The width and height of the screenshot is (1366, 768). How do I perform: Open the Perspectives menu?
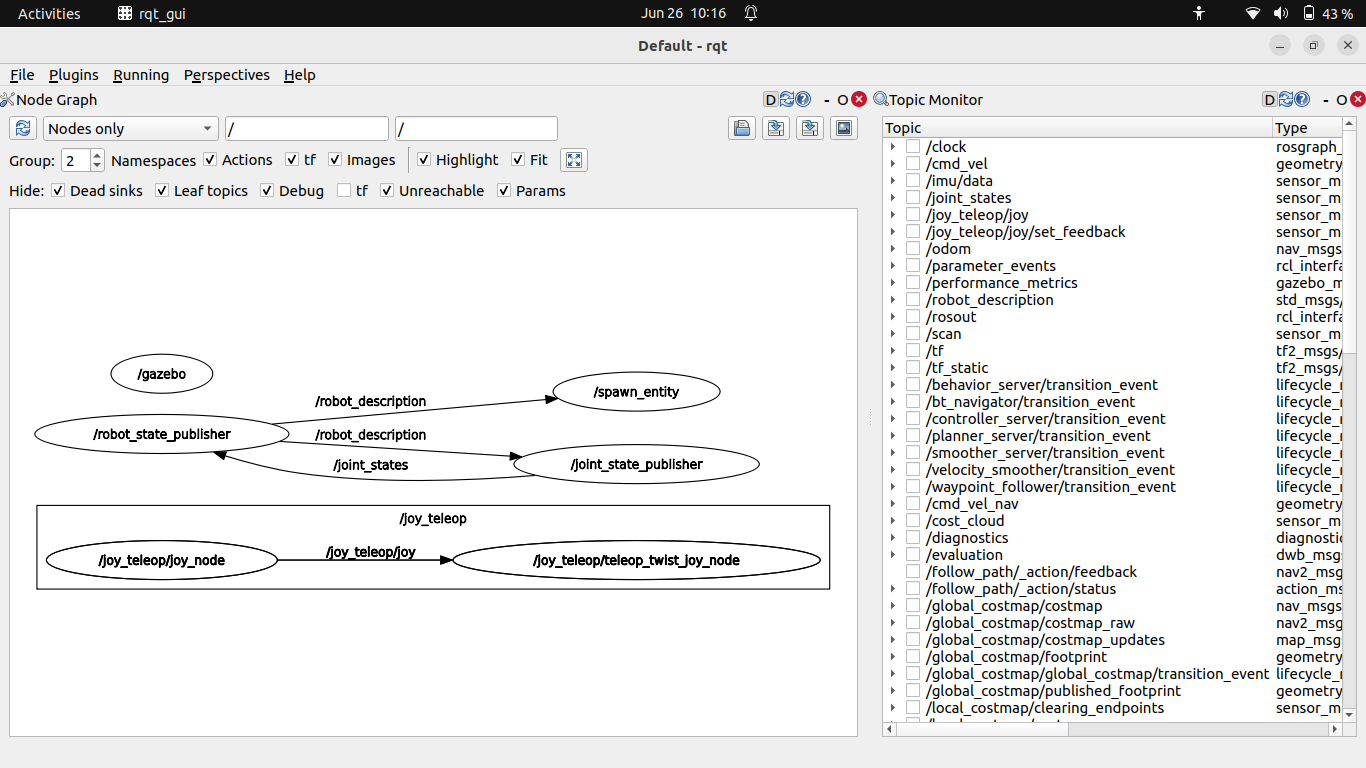[226, 75]
